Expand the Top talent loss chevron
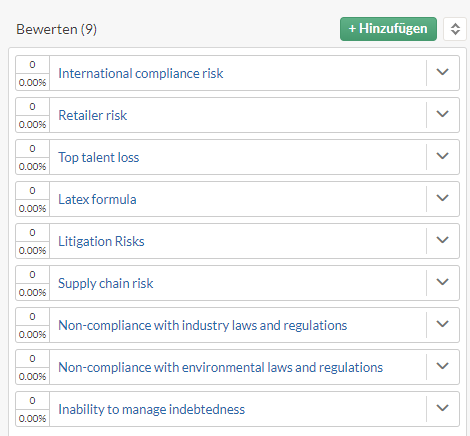470x436 pixels. pos(443,157)
